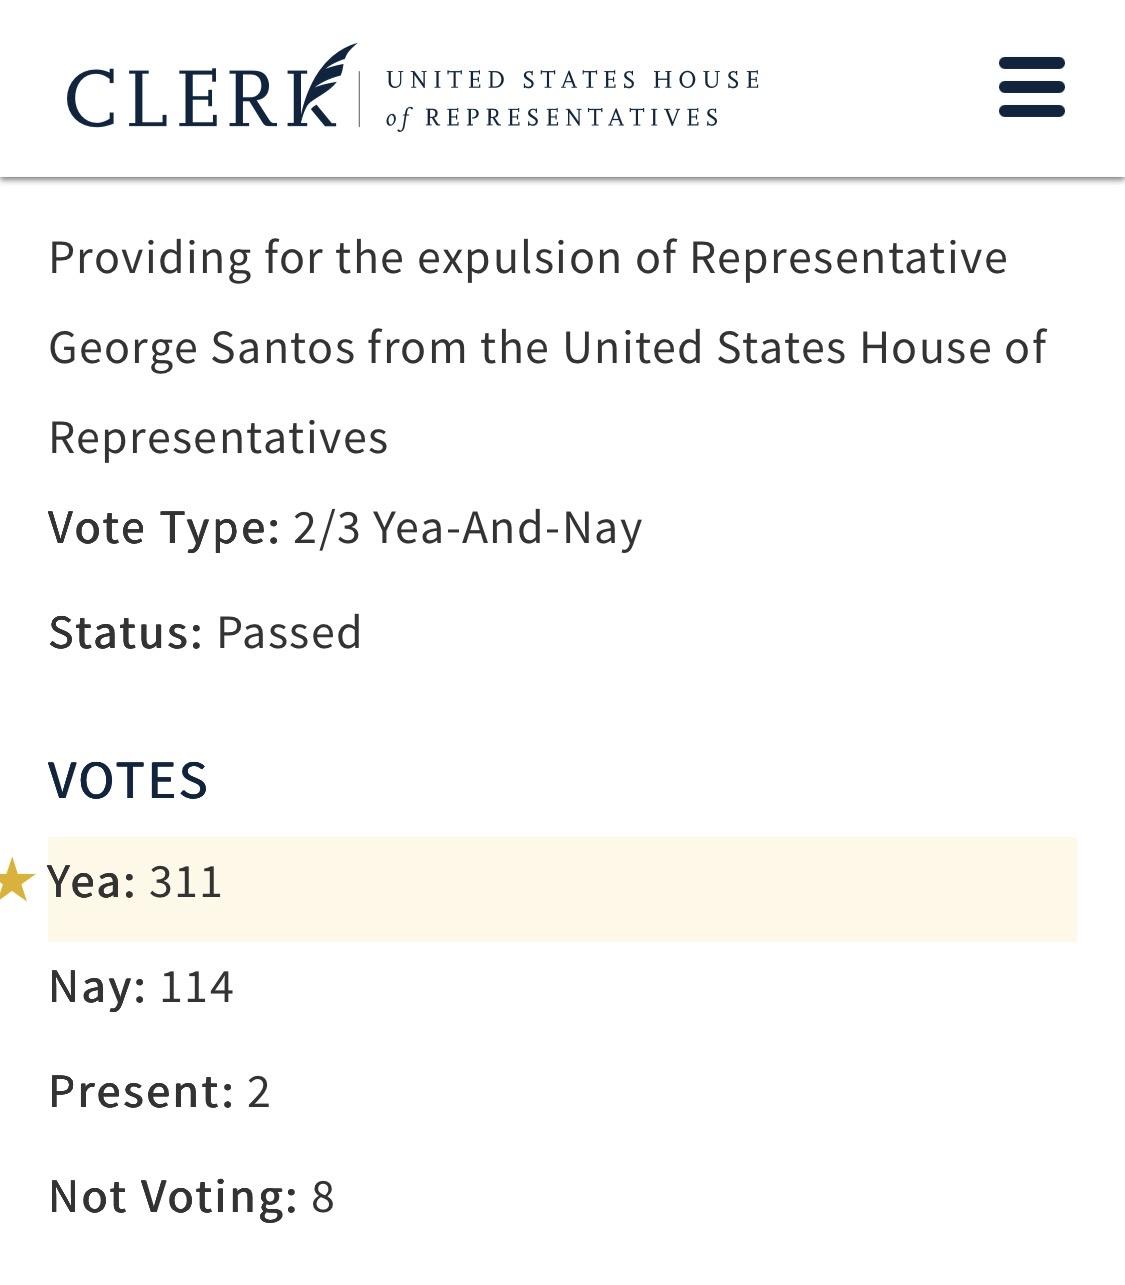Click the 114 Nay vote count
Viewport: 1125px width, 1285px height.
pyautogui.click(x=196, y=987)
